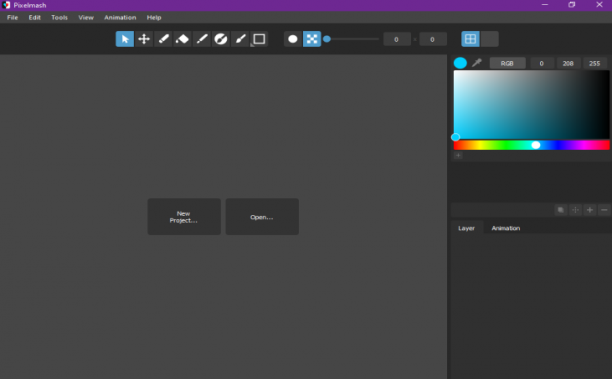
Task: Select the move tool with four arrows
Action: click(x=144, y=39)
